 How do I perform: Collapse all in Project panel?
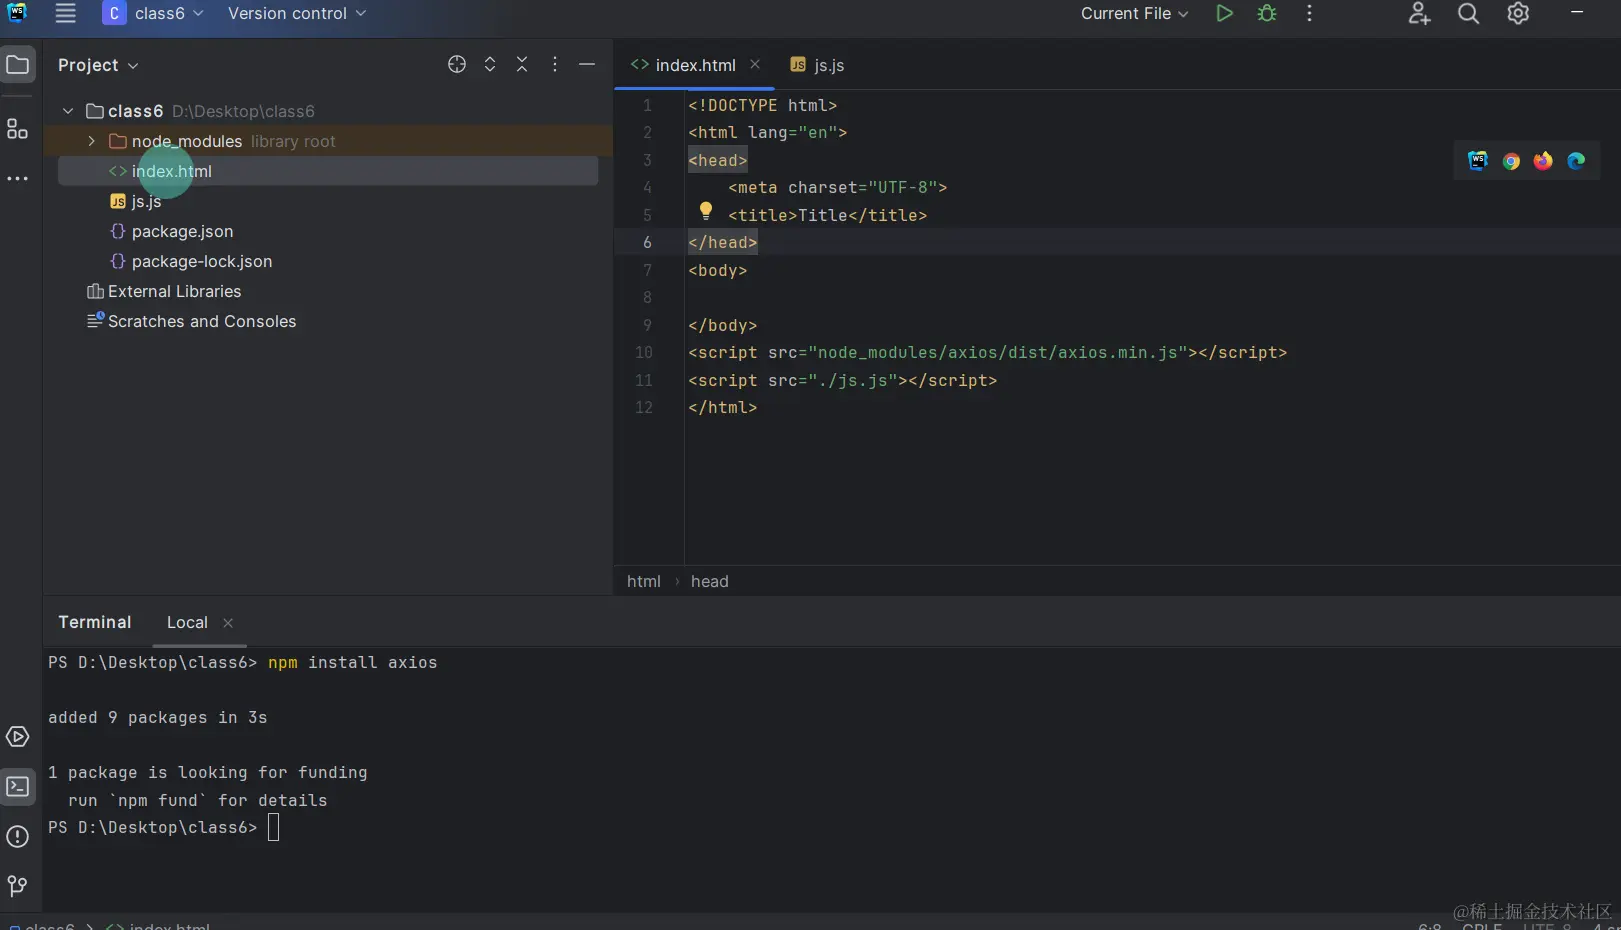click(x=522, y=64)
